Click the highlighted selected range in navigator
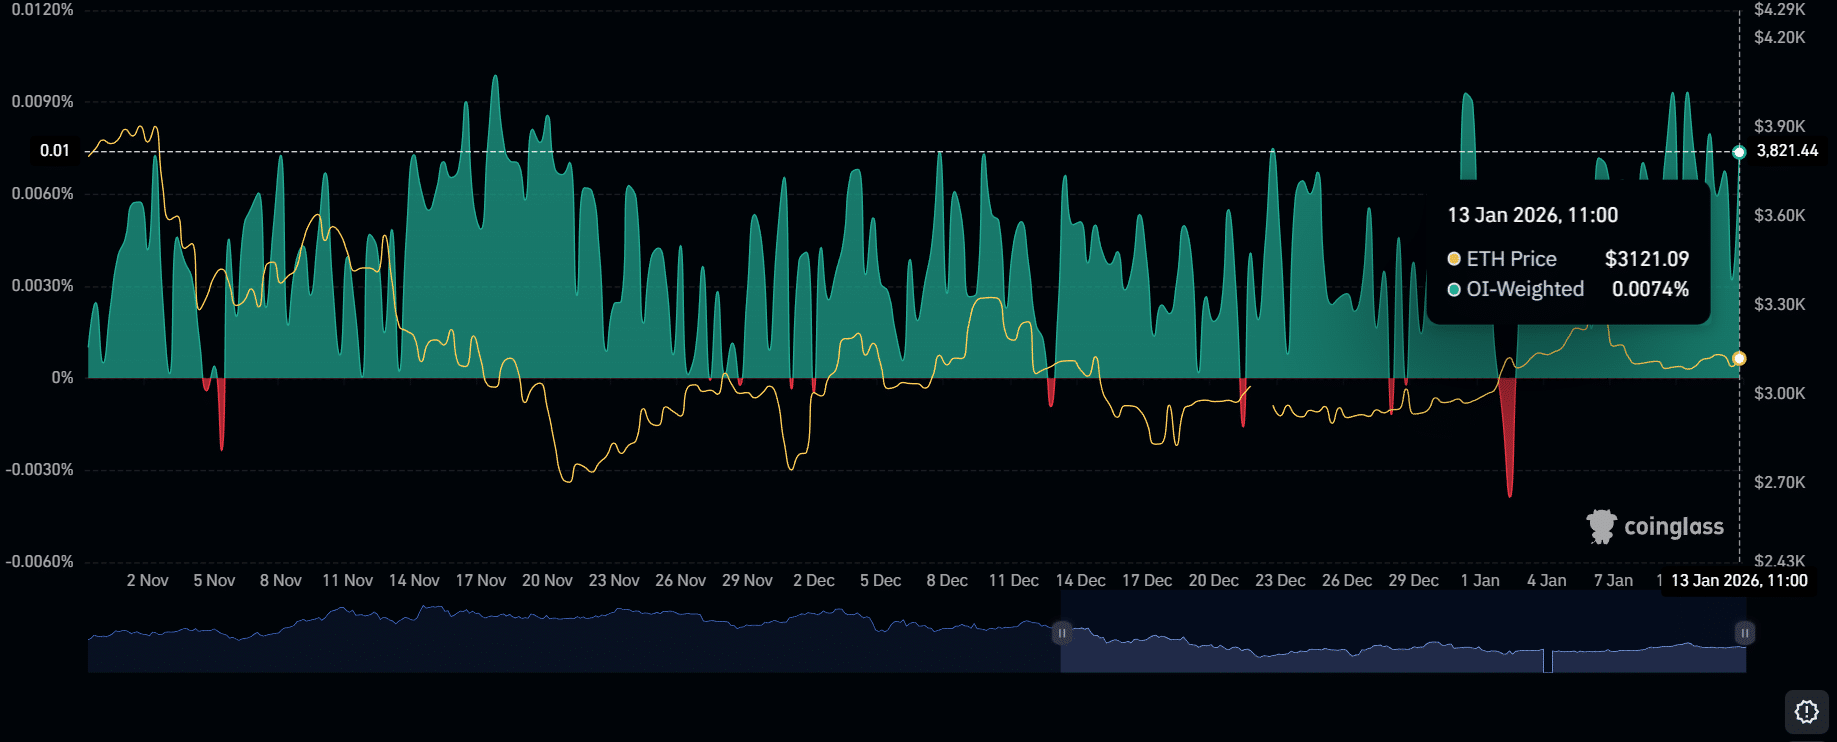 1400,645
